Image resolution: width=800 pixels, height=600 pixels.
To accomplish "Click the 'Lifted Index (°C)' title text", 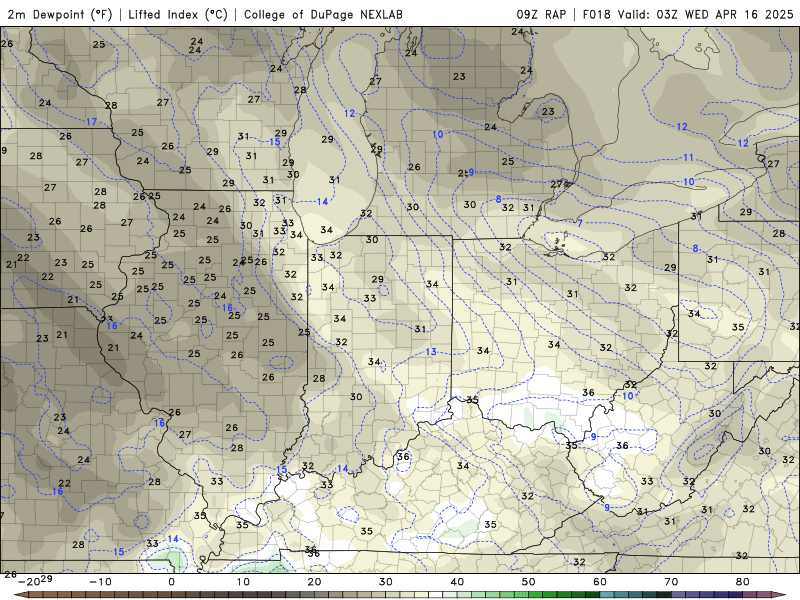I will (178, 14).
